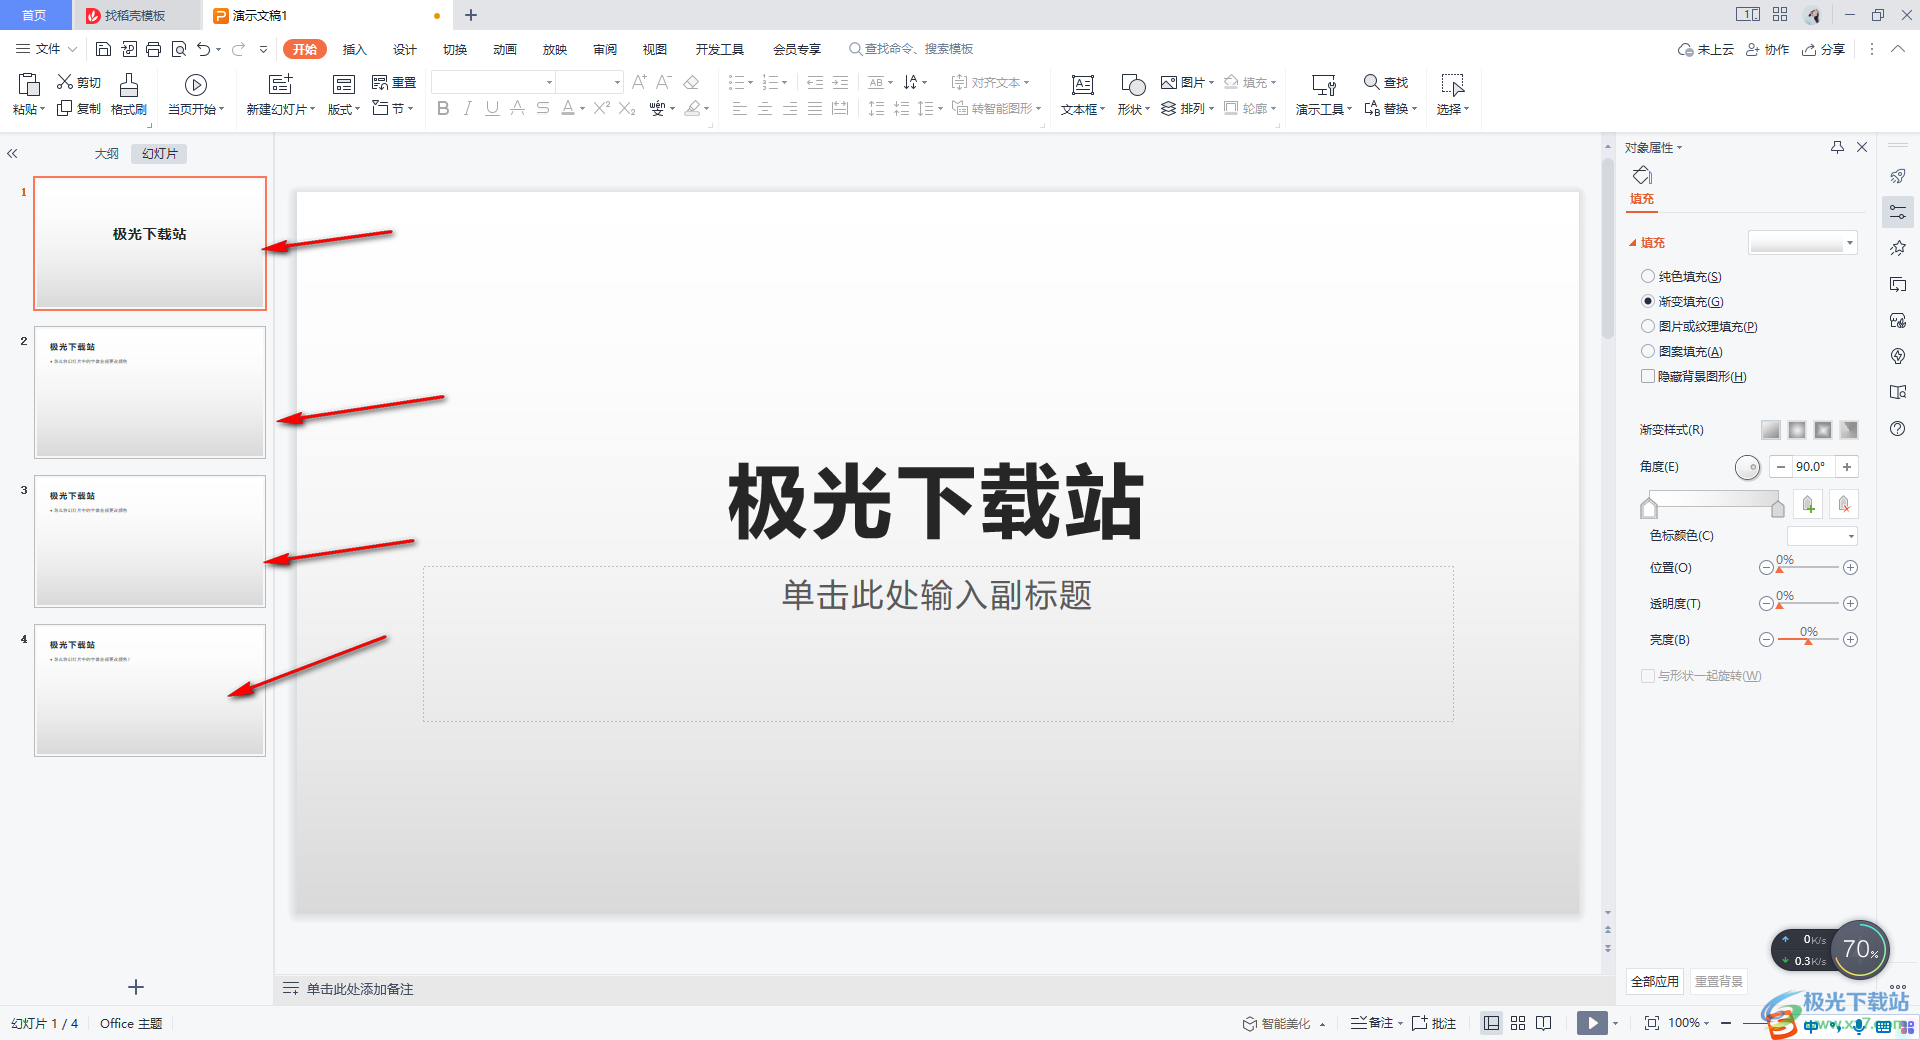
Task: Switch to Outline (大纲) pane tab
Action: 107,154
